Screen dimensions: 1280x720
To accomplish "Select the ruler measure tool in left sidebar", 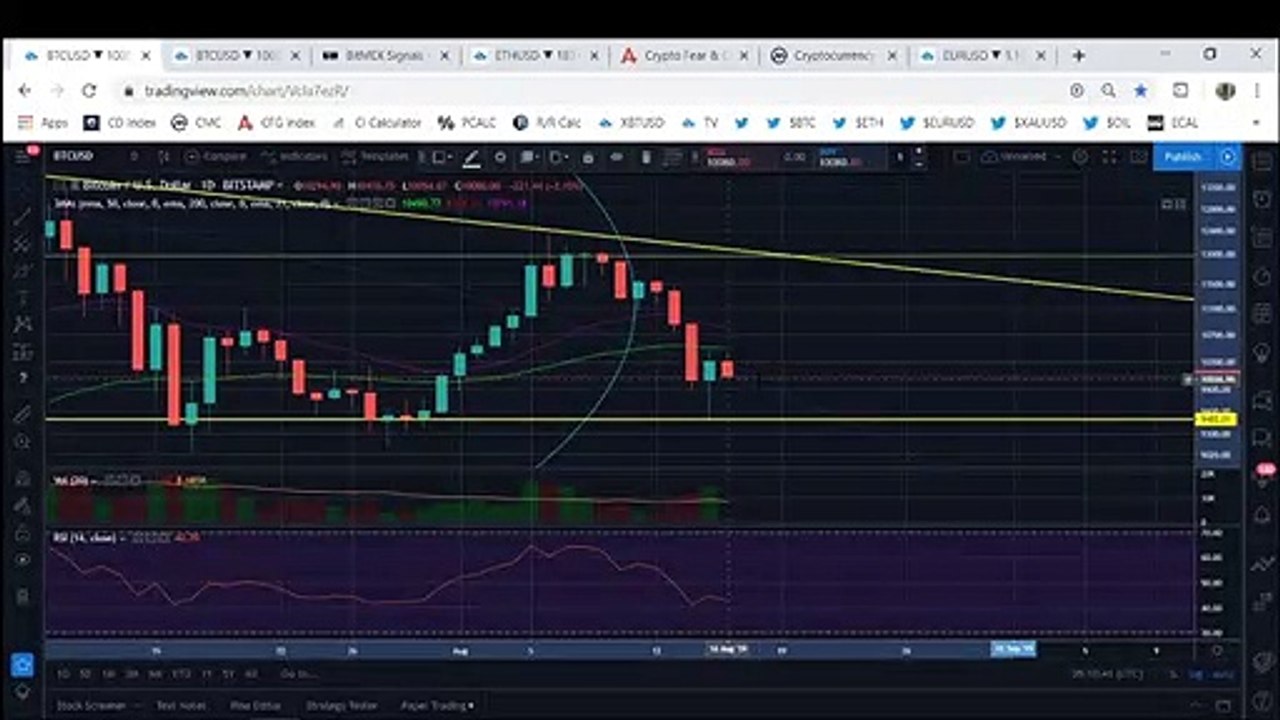I will click(x=22, y=413).
